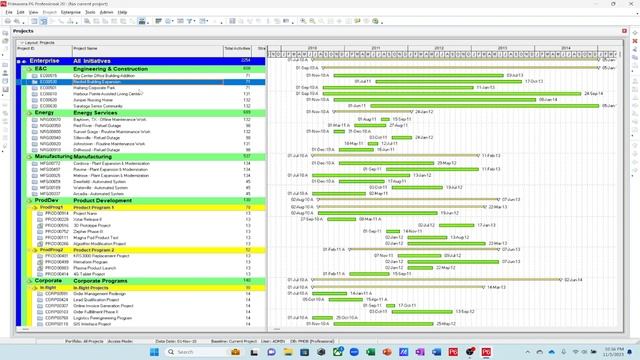
Task: Select Lead Qualification Project row
Action: point(141,300)
